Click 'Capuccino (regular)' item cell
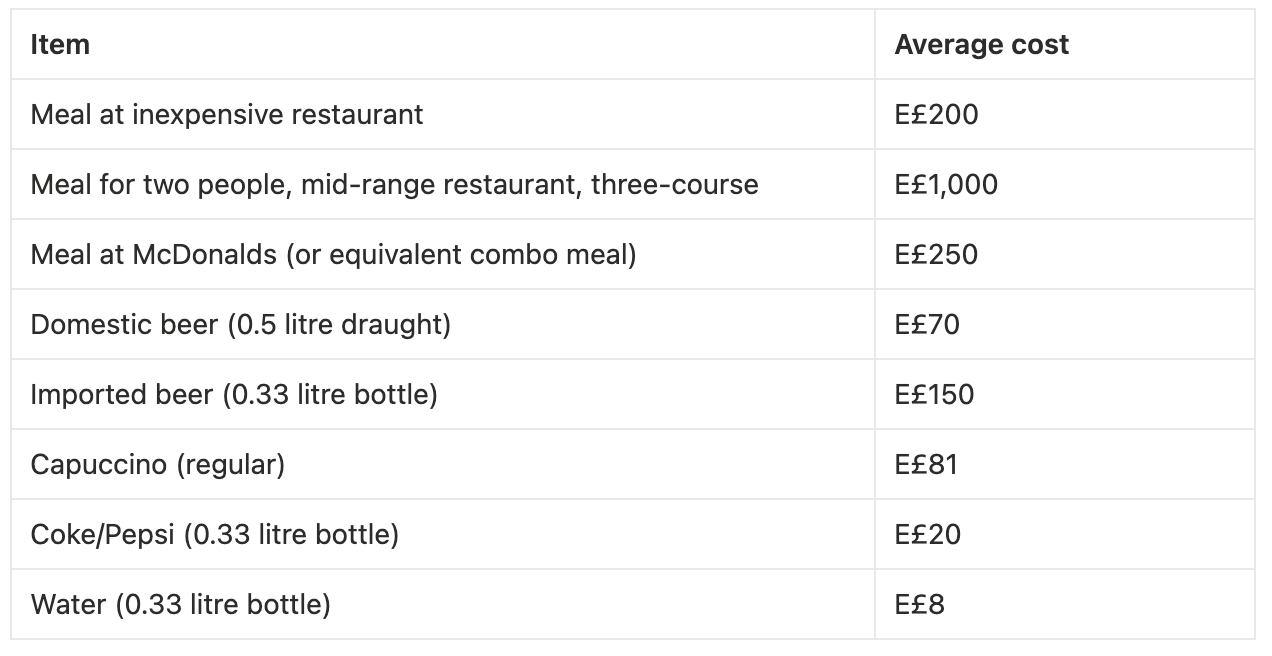This screenshot has height=656, width=1272. 158,465
